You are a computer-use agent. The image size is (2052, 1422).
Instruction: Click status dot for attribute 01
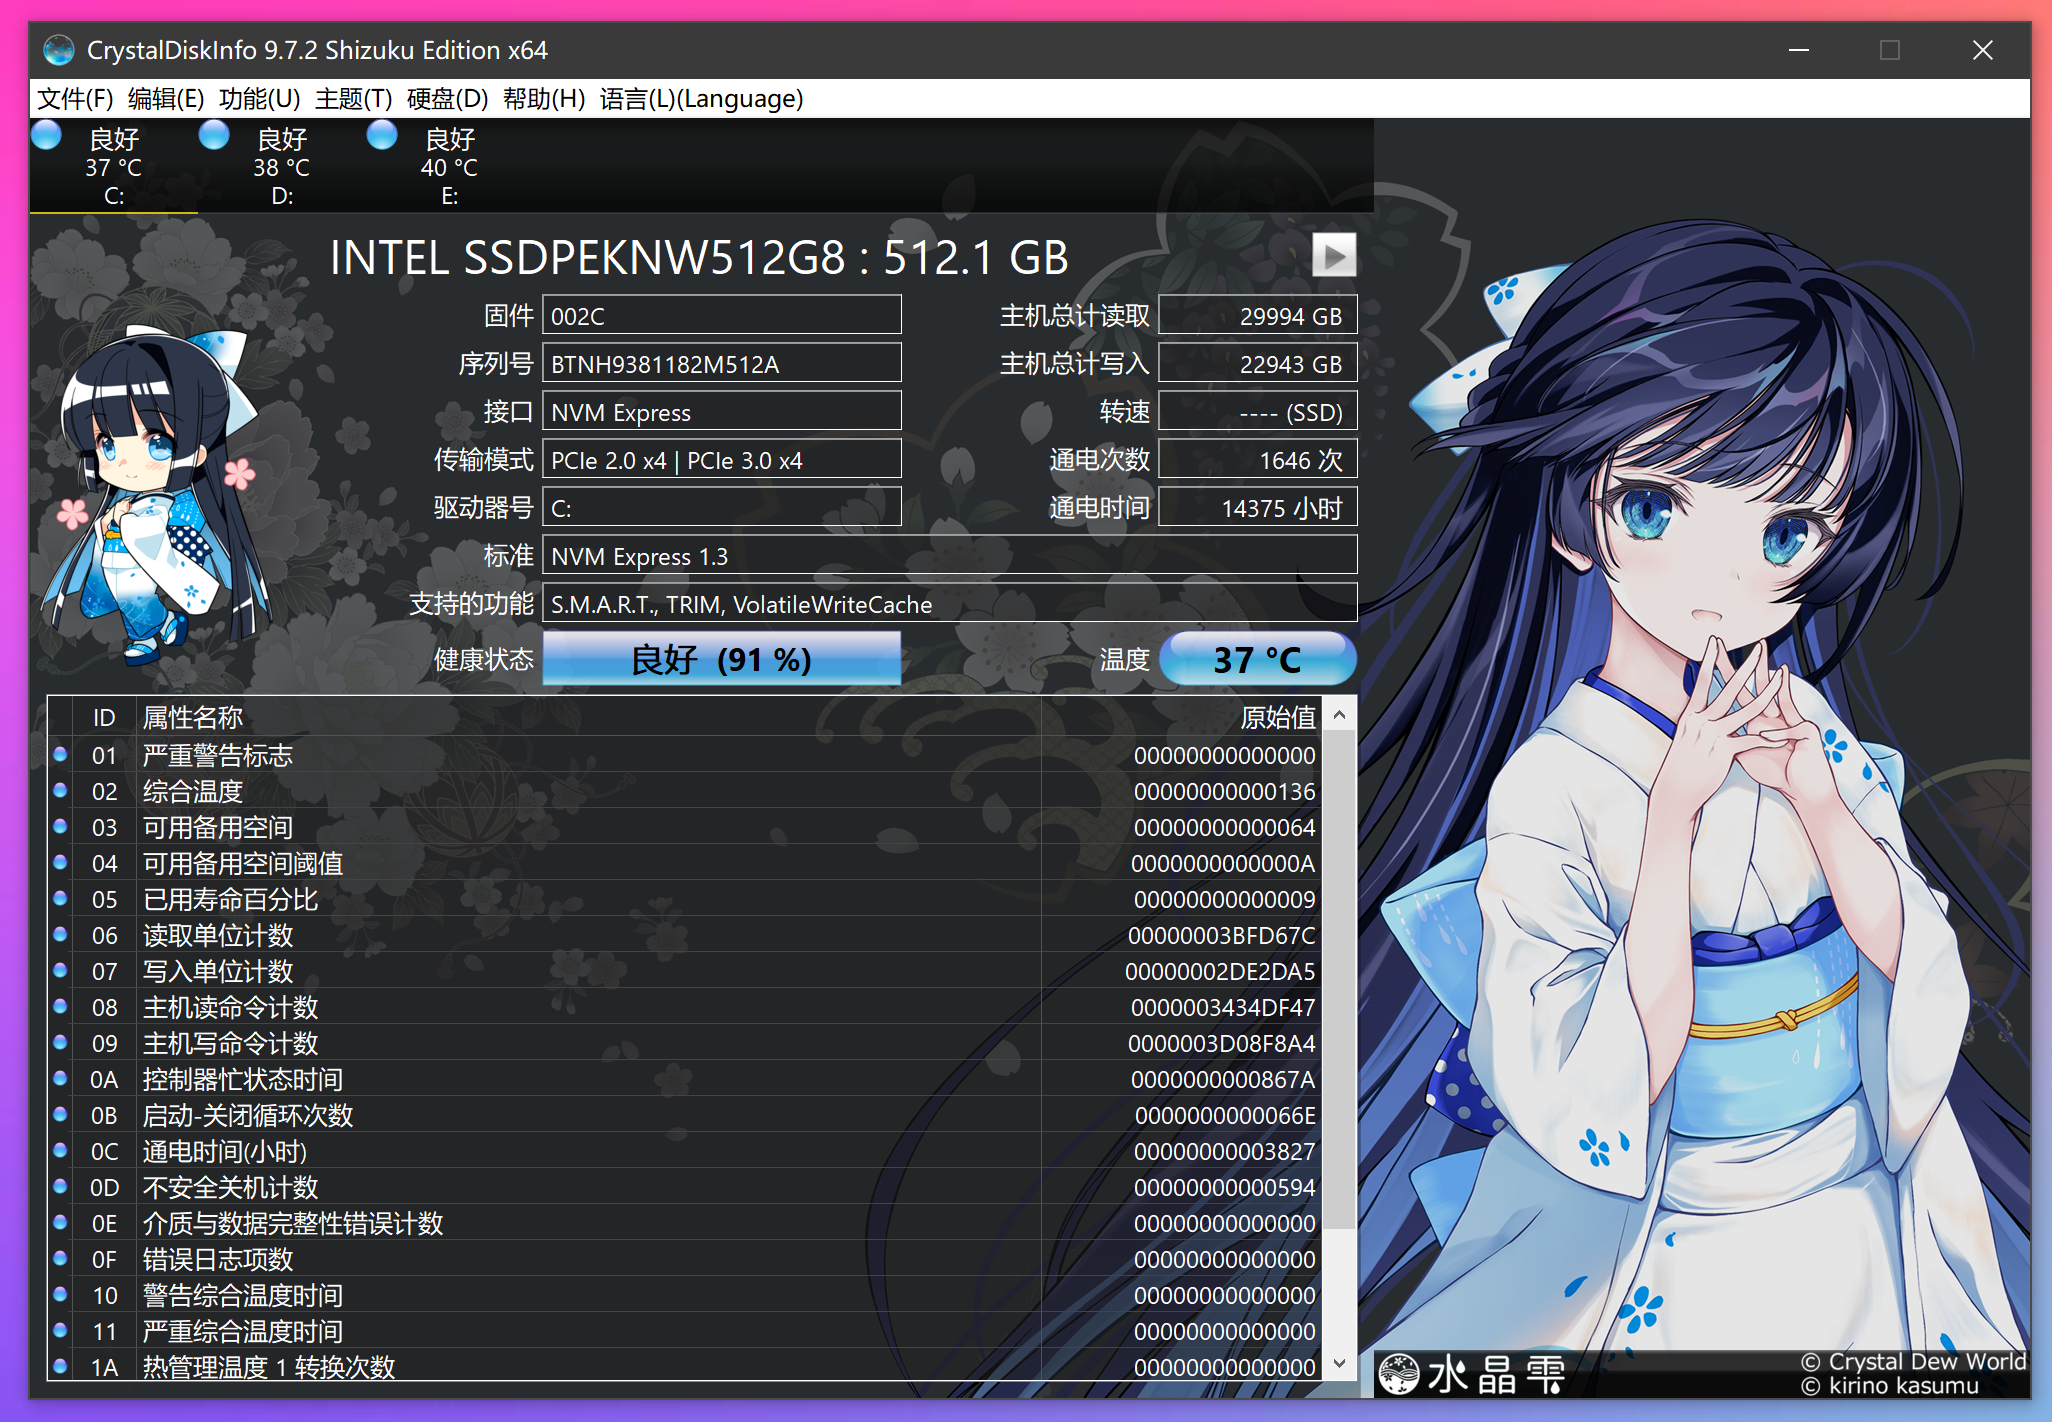pyautogui.click(x=60, y=755)
